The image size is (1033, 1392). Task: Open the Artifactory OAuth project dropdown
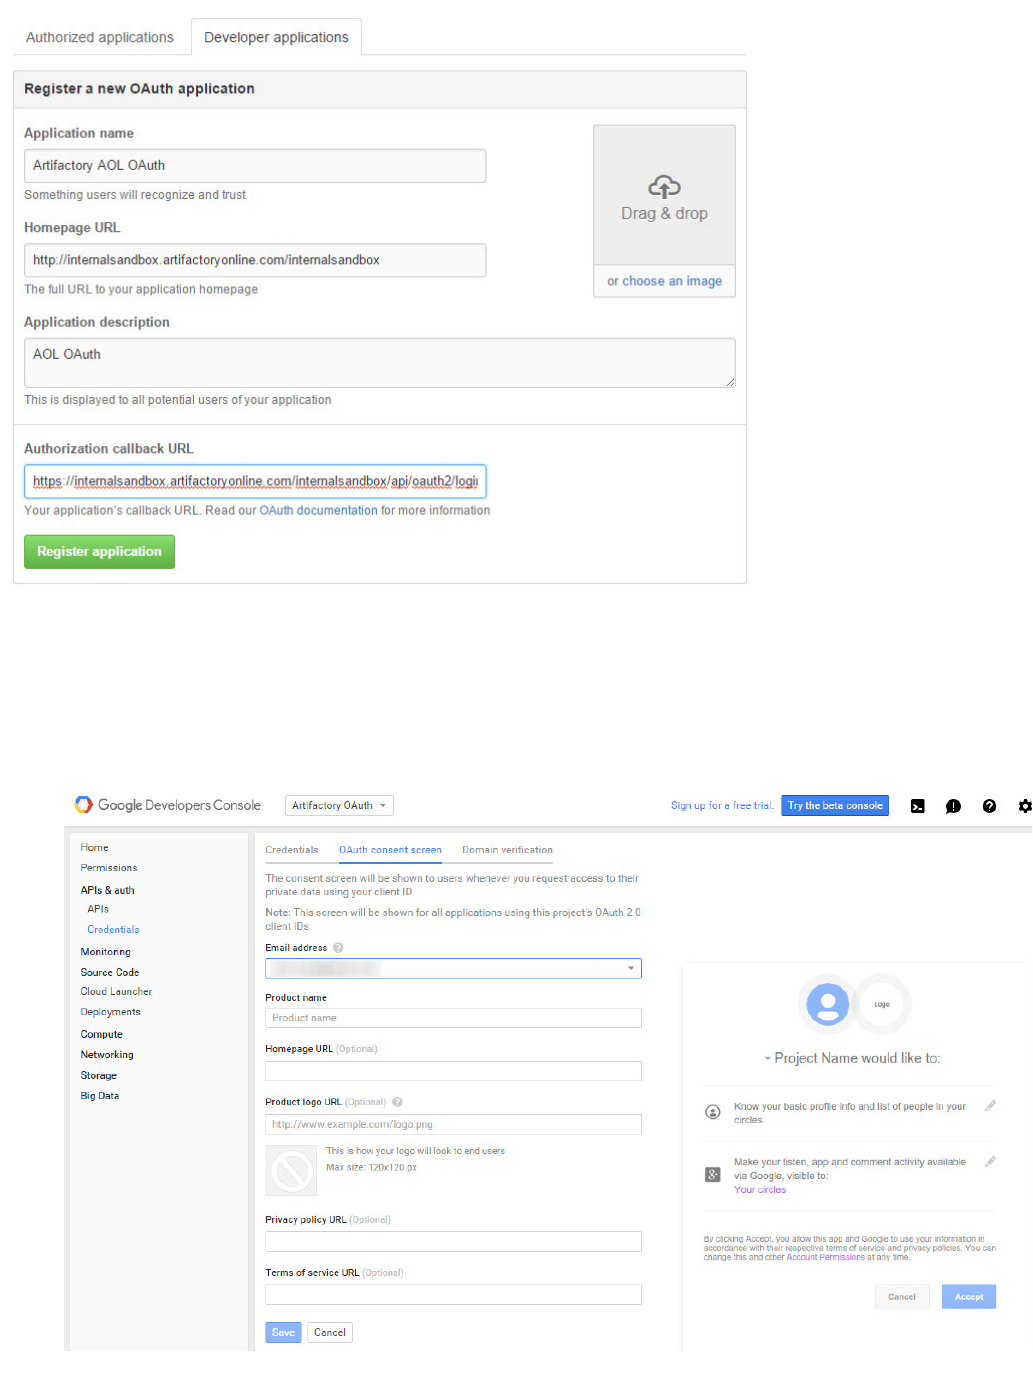339,806
